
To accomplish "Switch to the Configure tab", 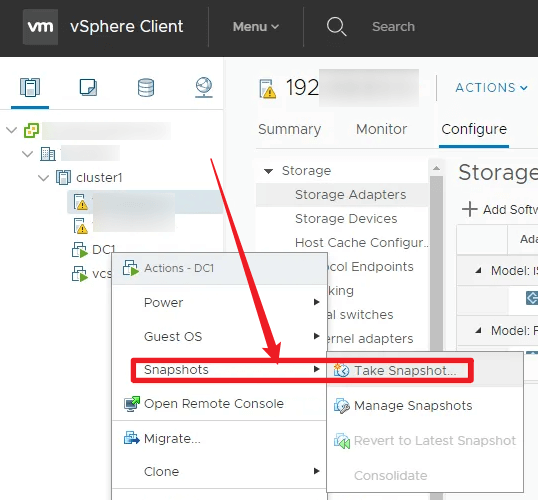I will pyautogui.click(x=474, y=129).
